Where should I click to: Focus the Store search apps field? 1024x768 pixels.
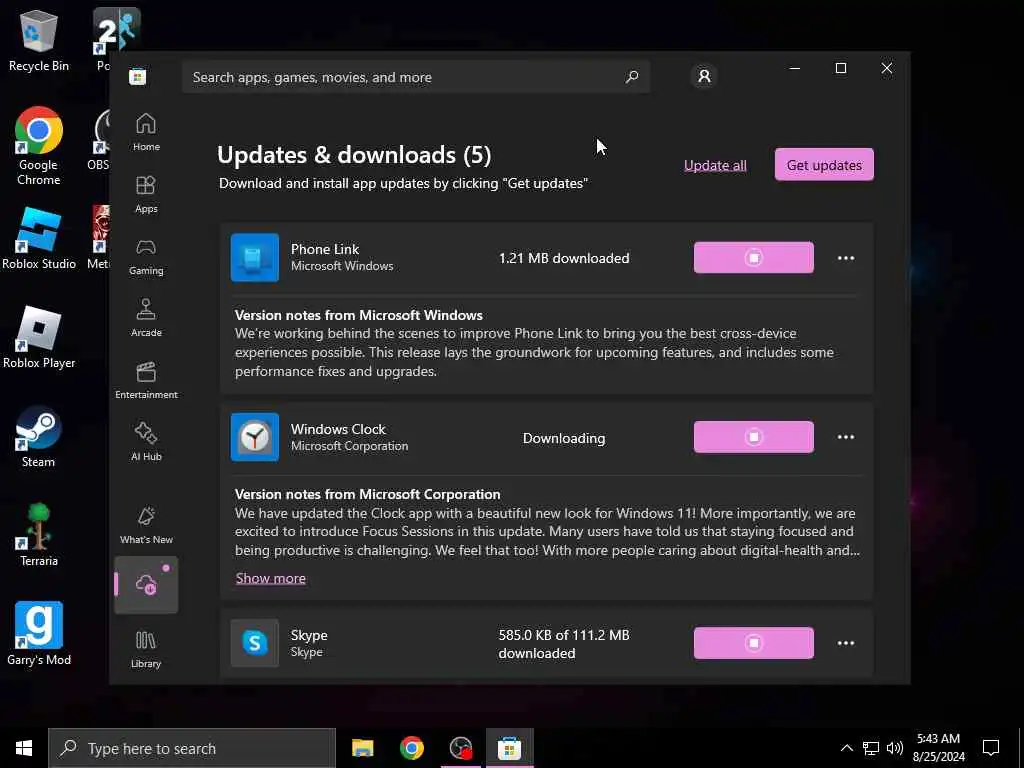415,77
